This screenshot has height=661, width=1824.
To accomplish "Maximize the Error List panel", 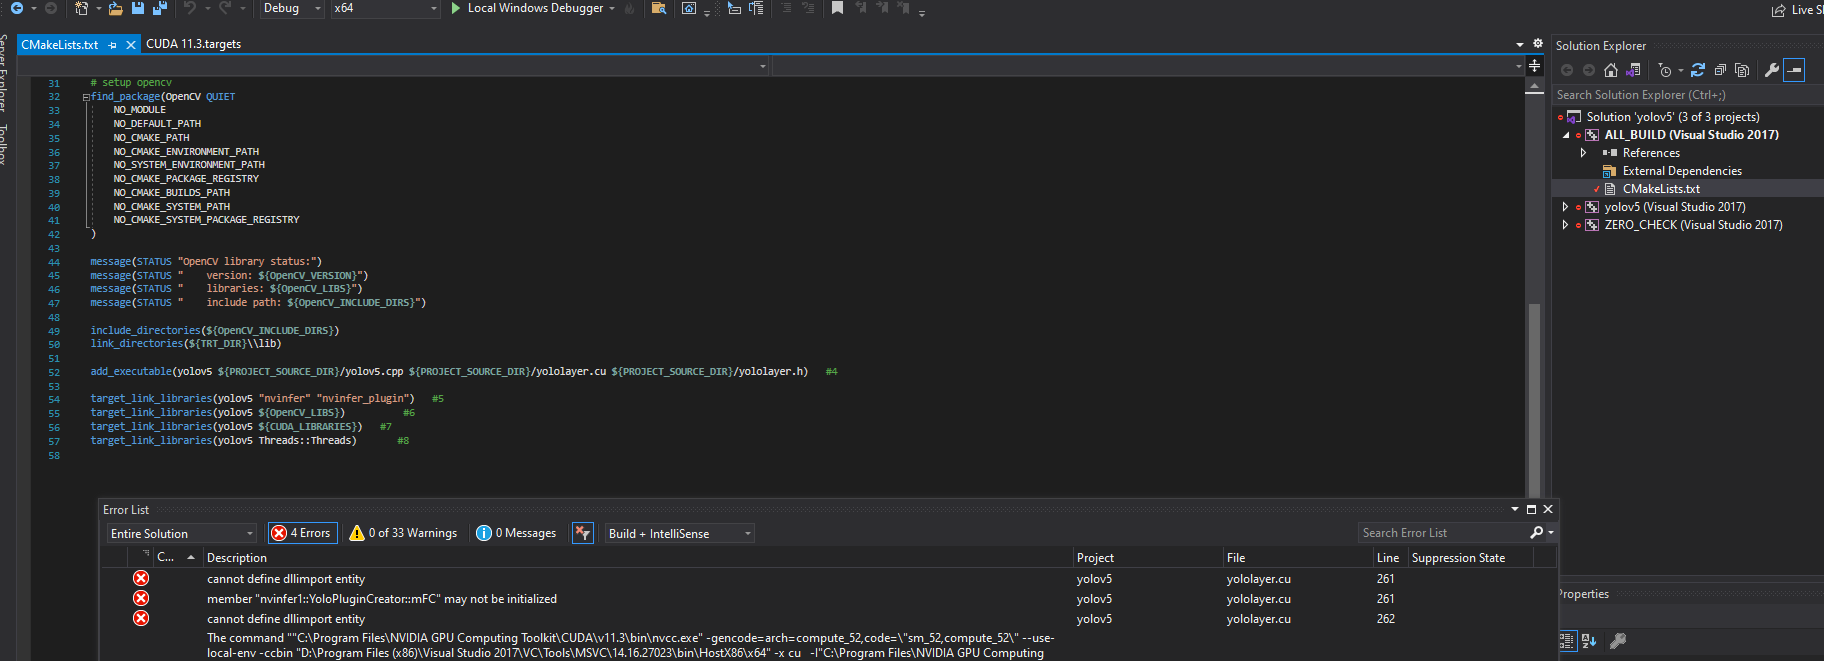I will pyautogui.click(x=1531, y=509).
